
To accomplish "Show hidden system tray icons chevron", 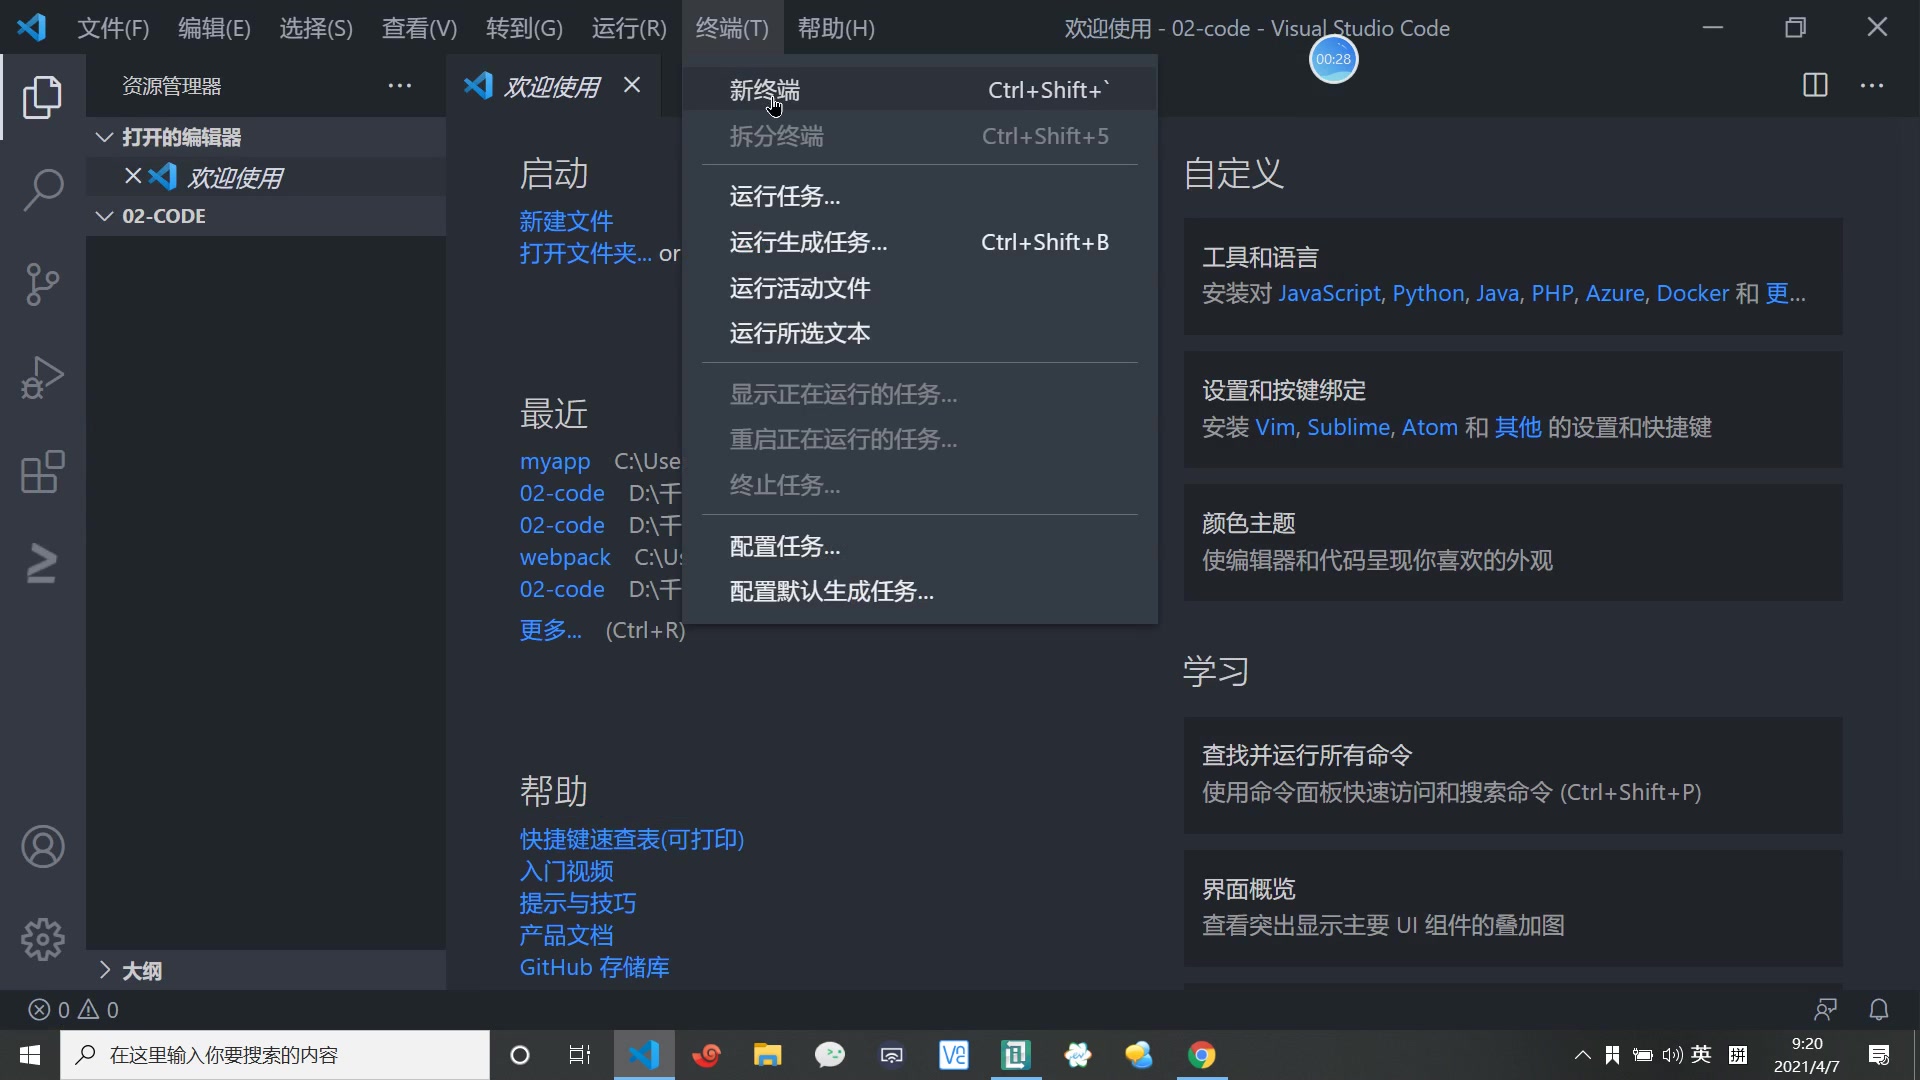I will (x=1582, y=1055).
